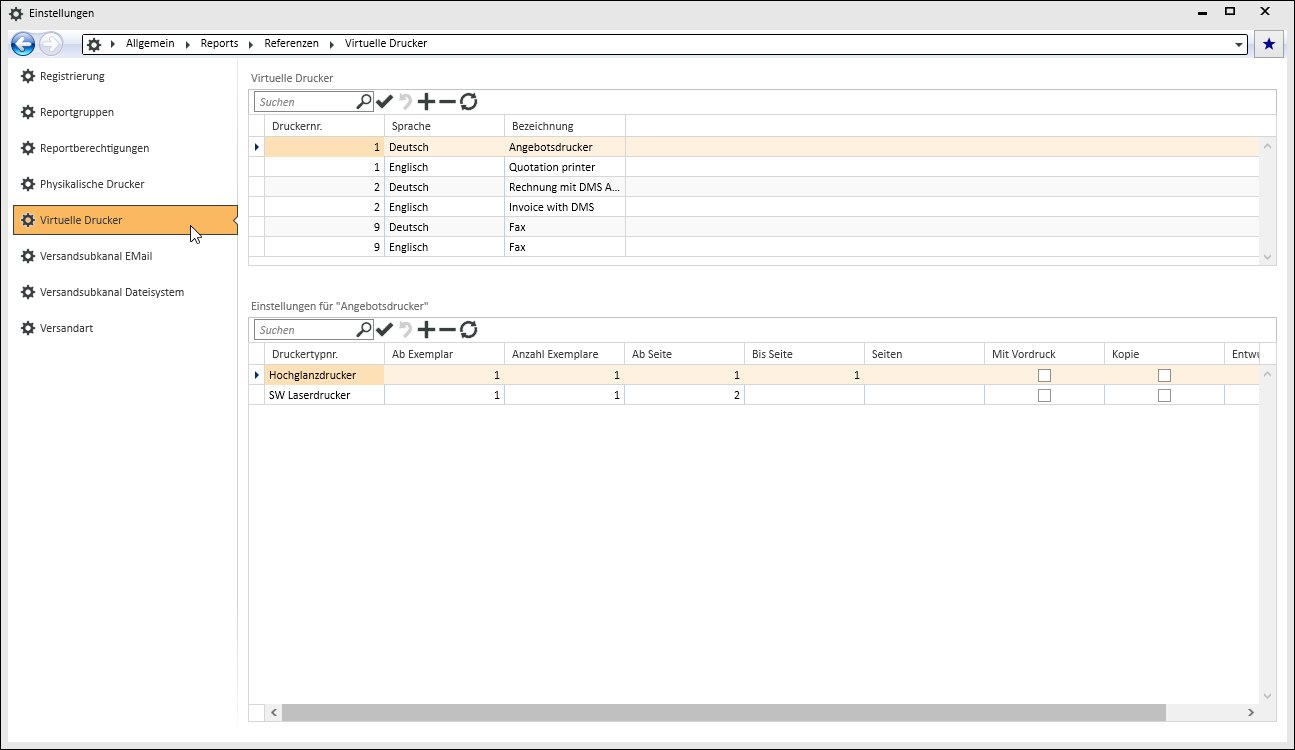This screenshot has height=750, width=1295.
Task: Expand the arrow after Allgemein breadcrumb
Action: [188, 44]
